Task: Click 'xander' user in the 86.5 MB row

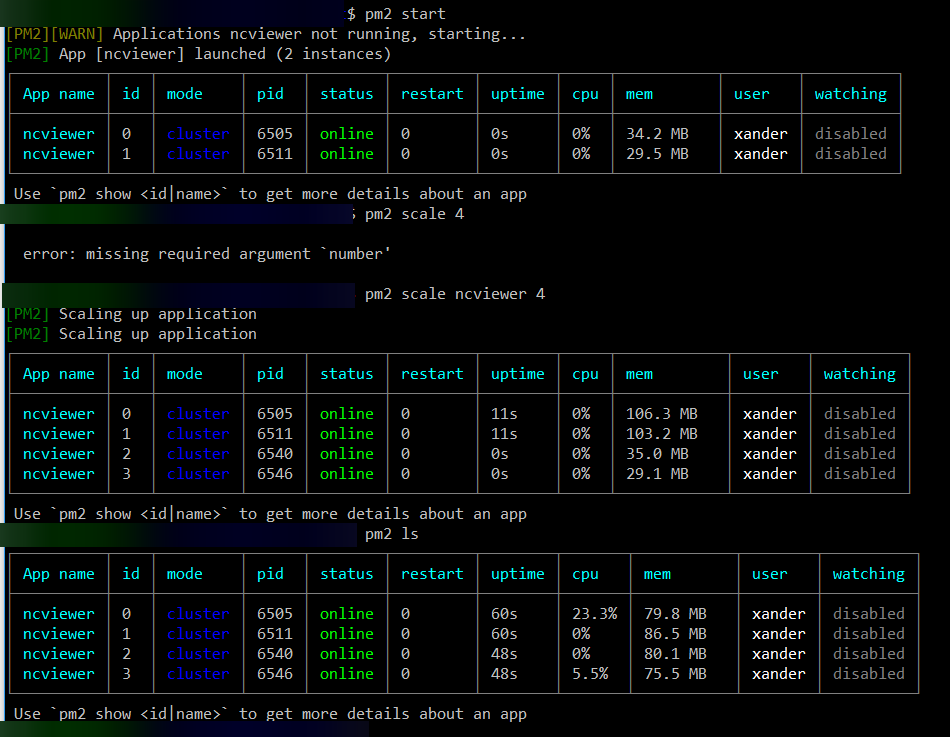Action: click(779, 634)
